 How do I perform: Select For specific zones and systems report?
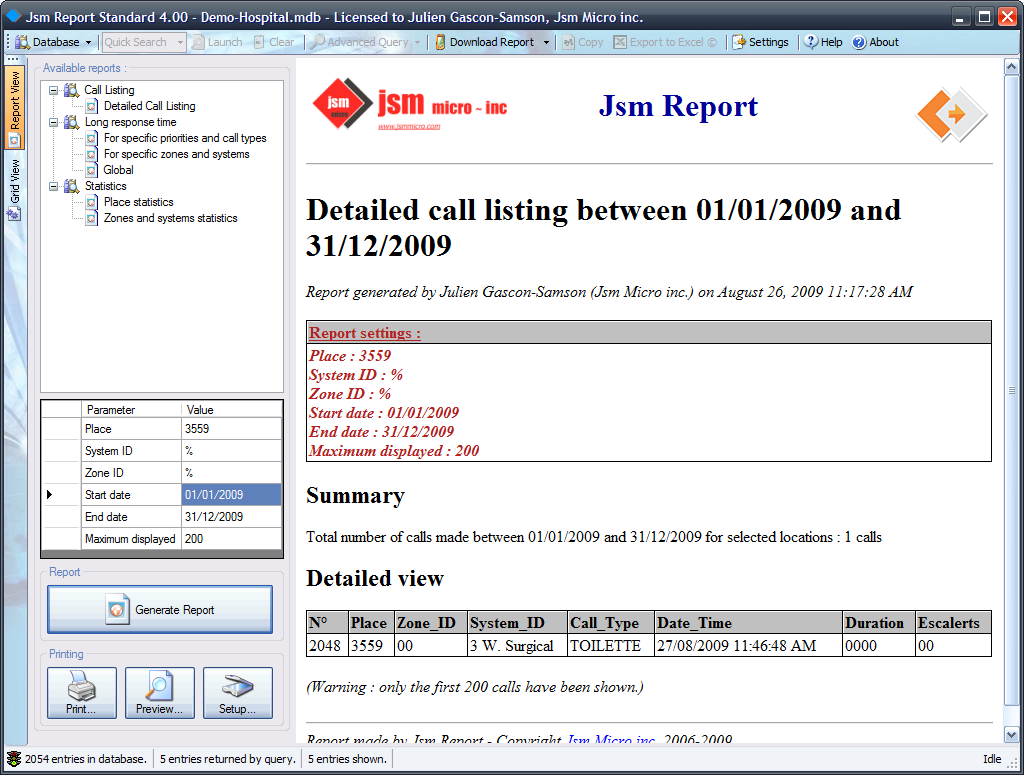176,154
